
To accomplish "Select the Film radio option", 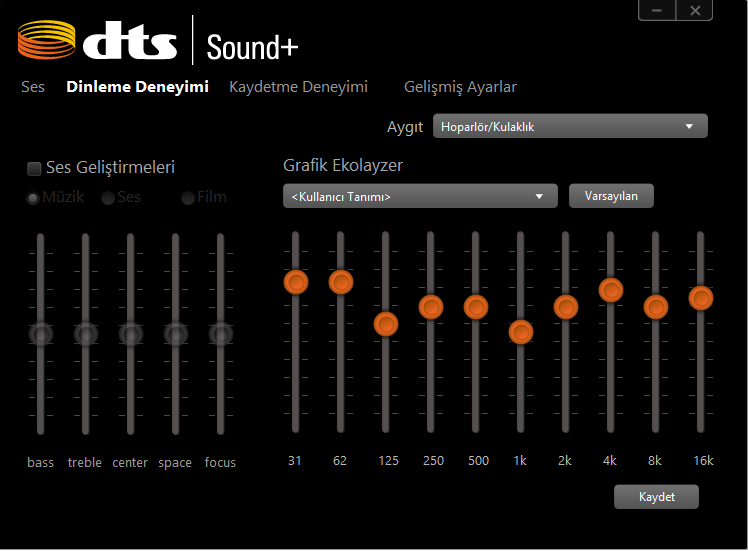I will [187, 198].
